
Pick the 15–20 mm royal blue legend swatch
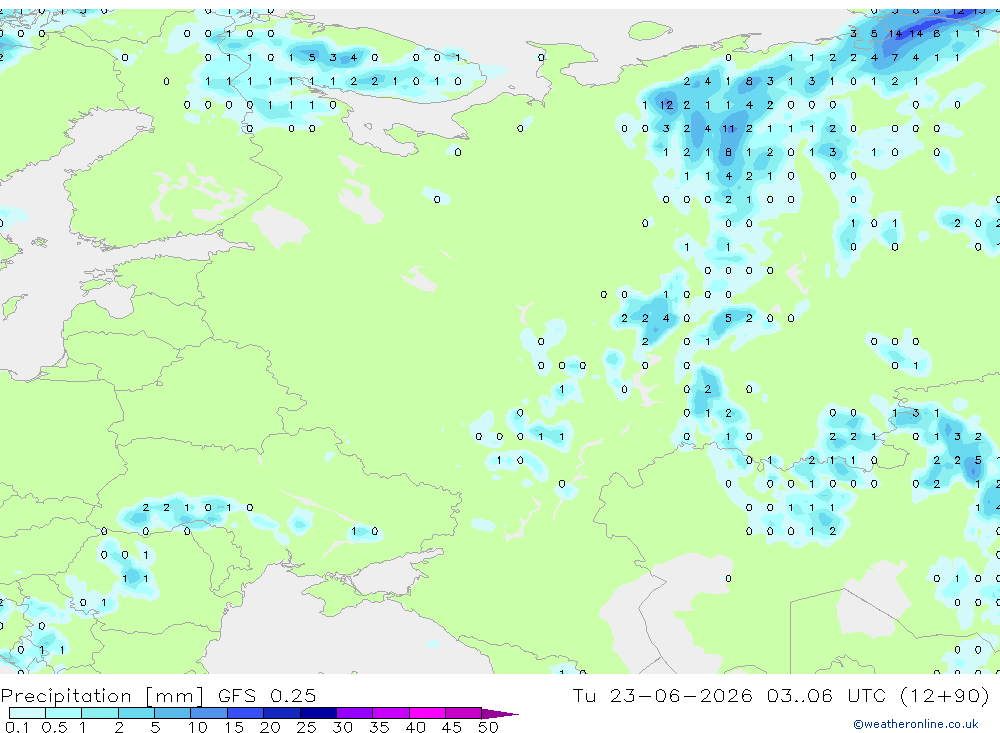(245, 713)
